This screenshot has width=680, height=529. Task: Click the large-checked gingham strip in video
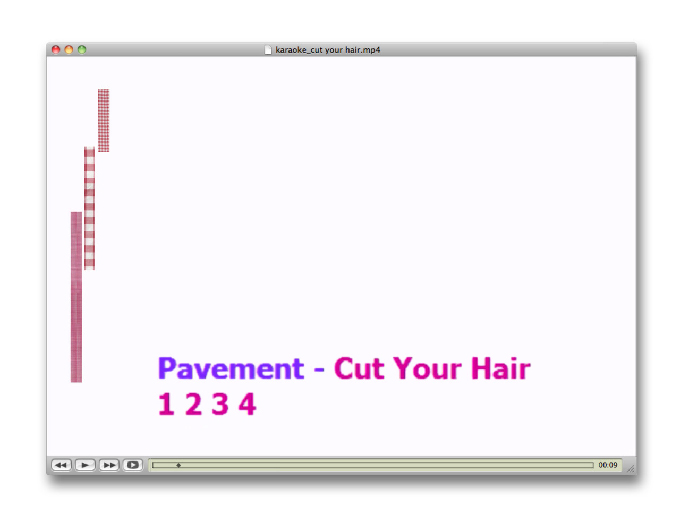89,208
